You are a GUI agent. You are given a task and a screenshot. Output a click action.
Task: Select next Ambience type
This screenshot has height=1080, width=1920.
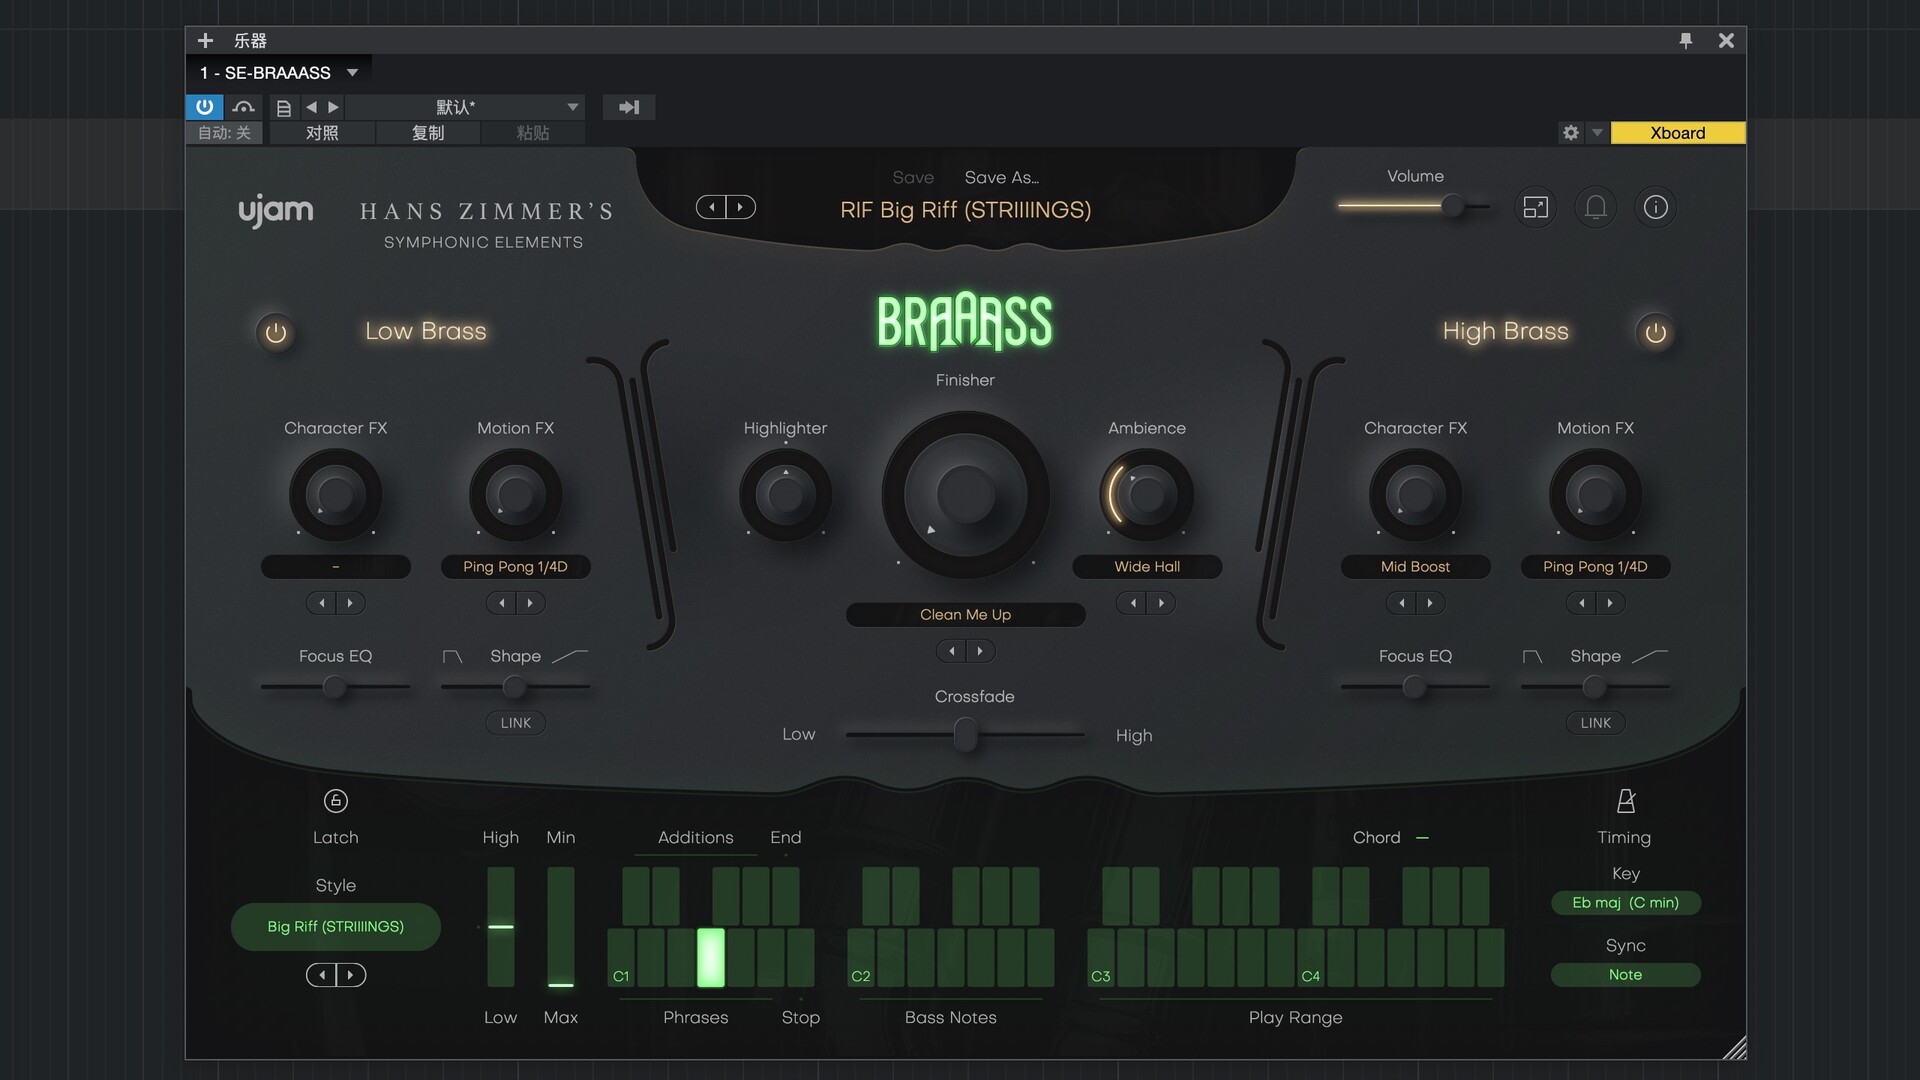[x=1161, y=603]
